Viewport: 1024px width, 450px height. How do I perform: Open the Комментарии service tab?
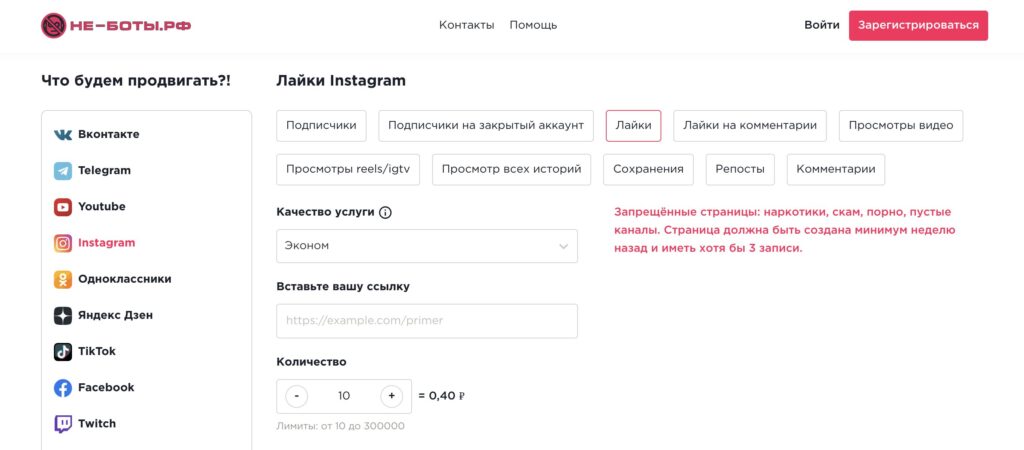(x=835, y=169)
